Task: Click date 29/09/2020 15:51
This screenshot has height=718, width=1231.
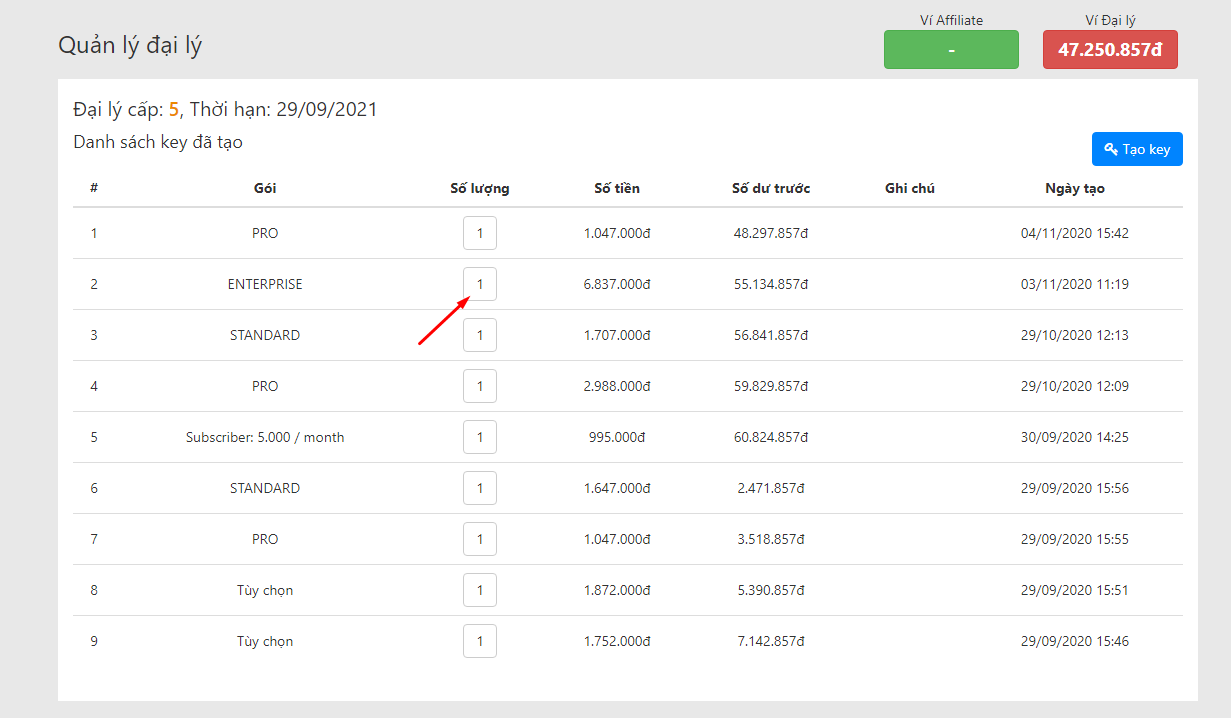Action: pyautogui.click(x=1075, y=590)
